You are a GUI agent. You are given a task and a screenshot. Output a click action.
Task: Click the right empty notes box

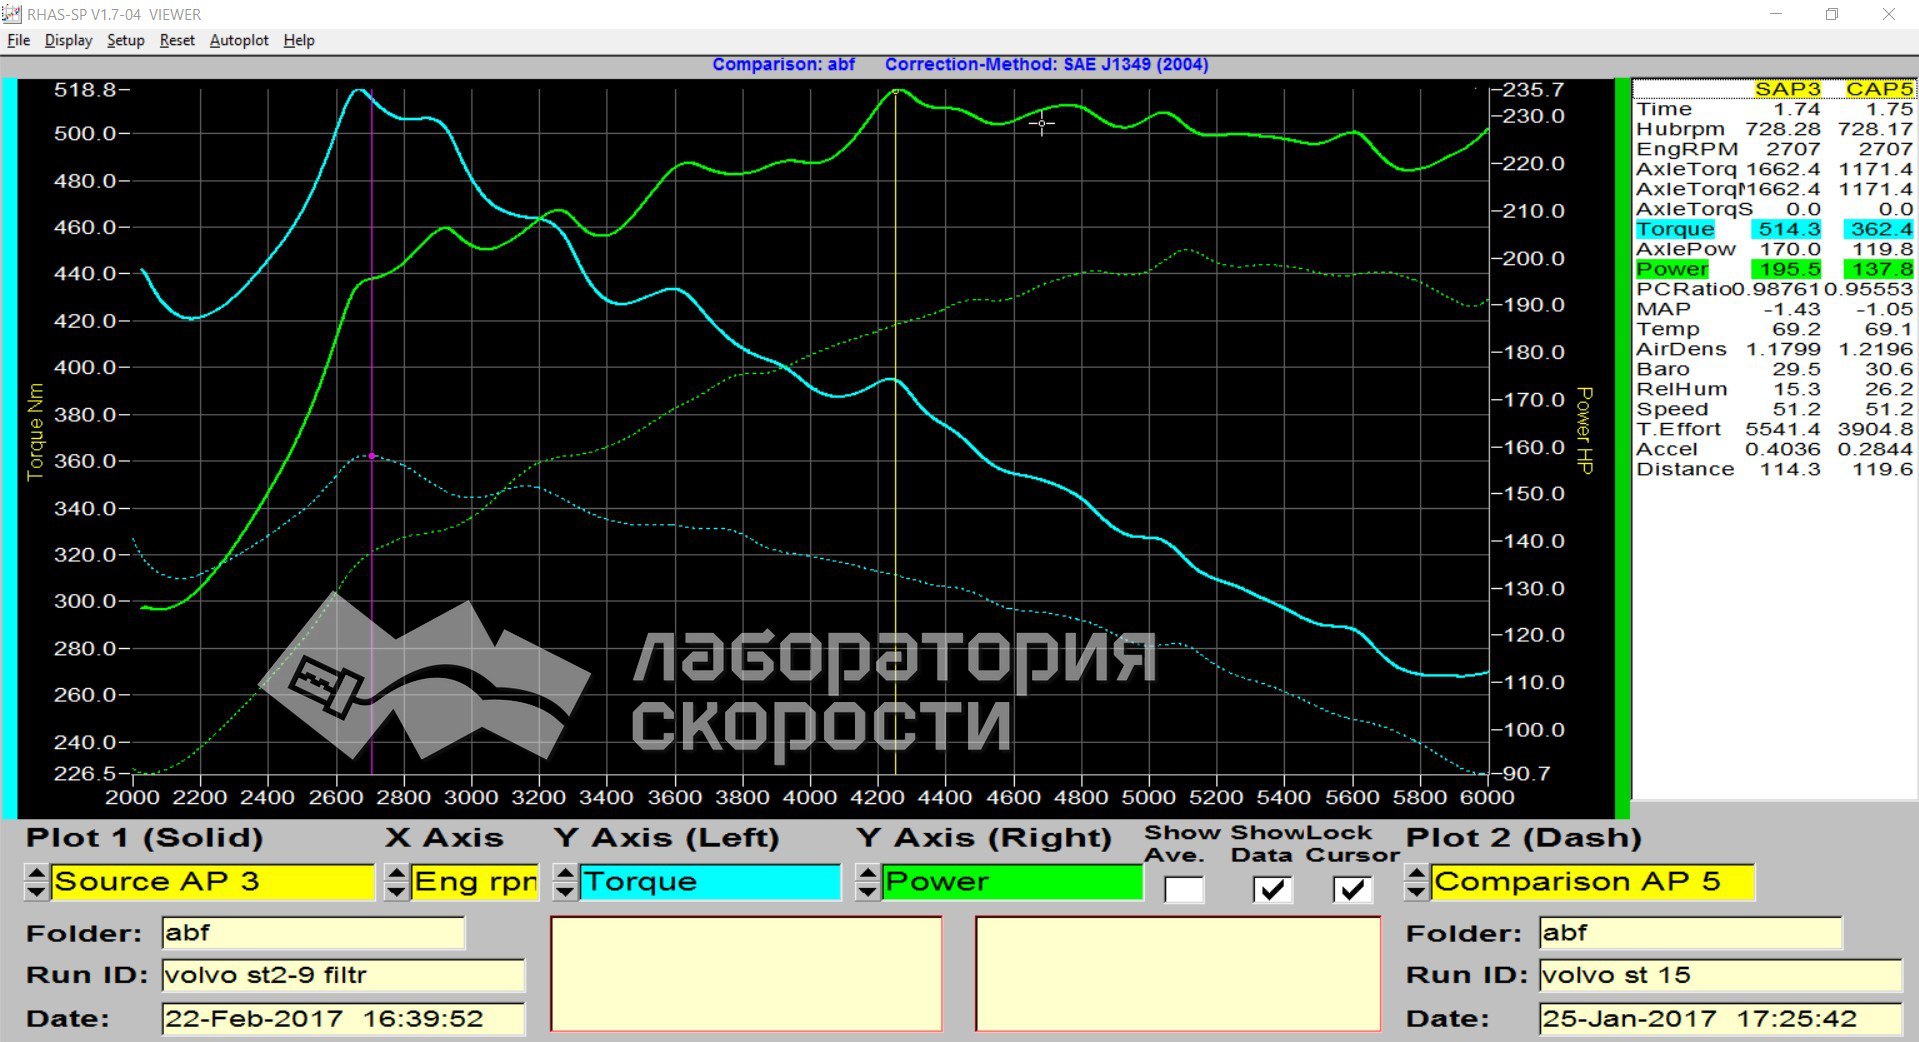(1178, 974)
